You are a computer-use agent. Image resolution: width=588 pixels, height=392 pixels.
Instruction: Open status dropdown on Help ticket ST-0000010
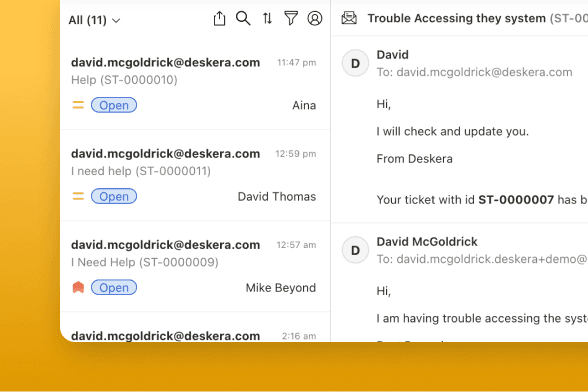click(x=114, y=105)
